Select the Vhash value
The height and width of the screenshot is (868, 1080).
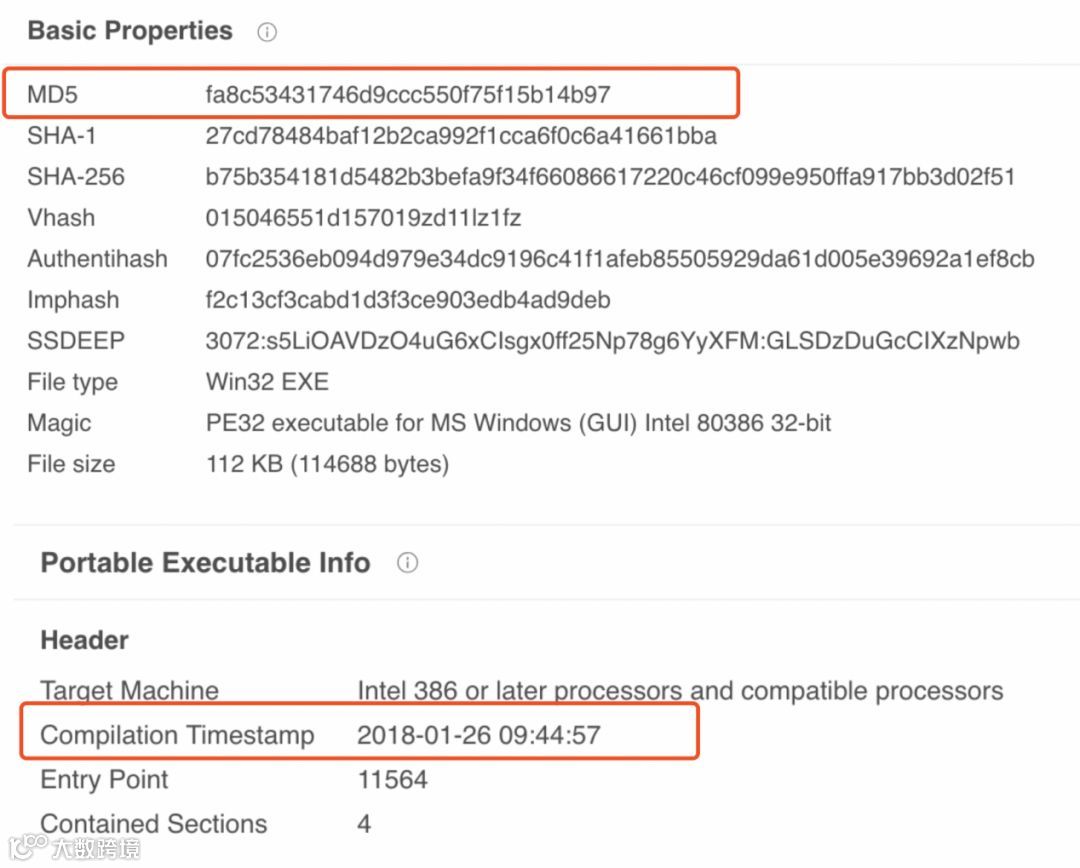tap(363, 218)
